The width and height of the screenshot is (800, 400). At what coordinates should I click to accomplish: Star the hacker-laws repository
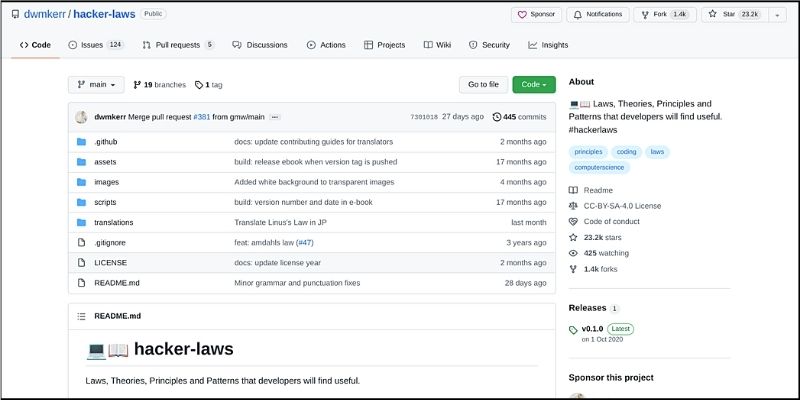tap(734, 14)
